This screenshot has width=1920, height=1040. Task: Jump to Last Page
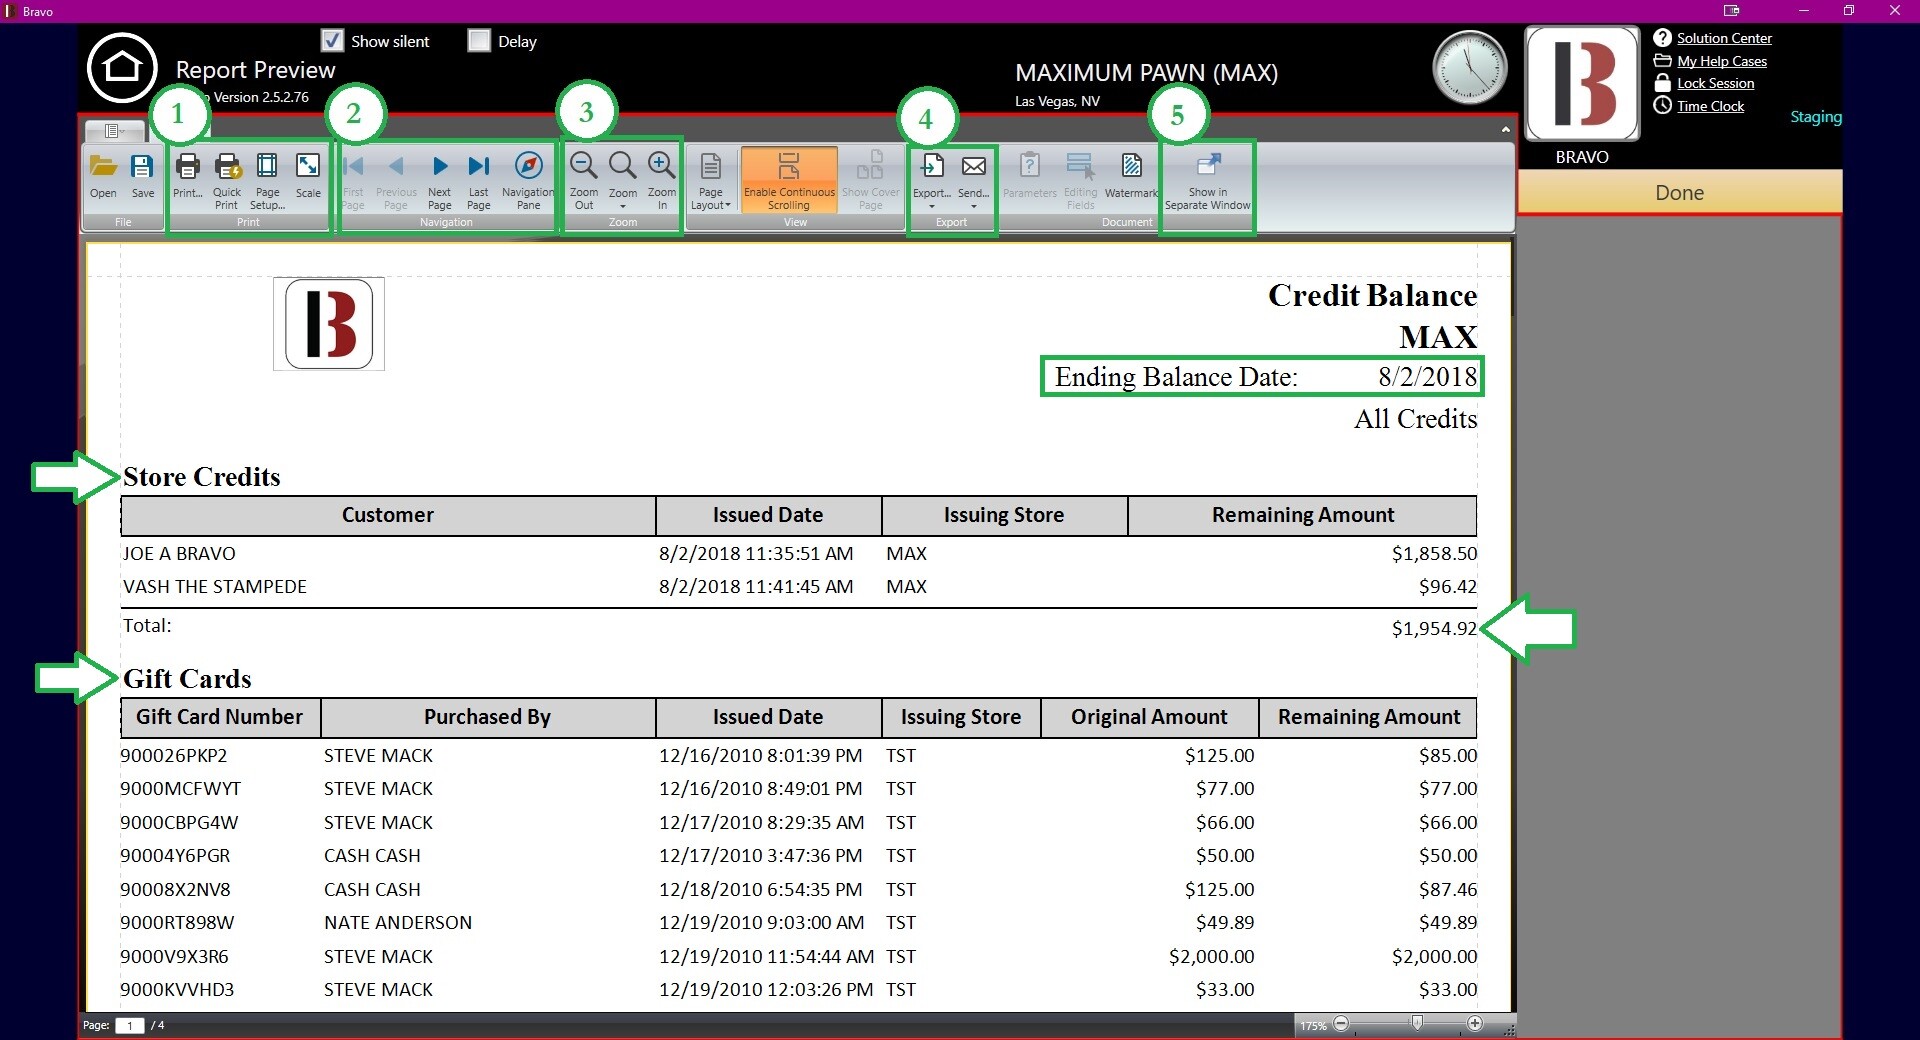click(x=479, y=180)
